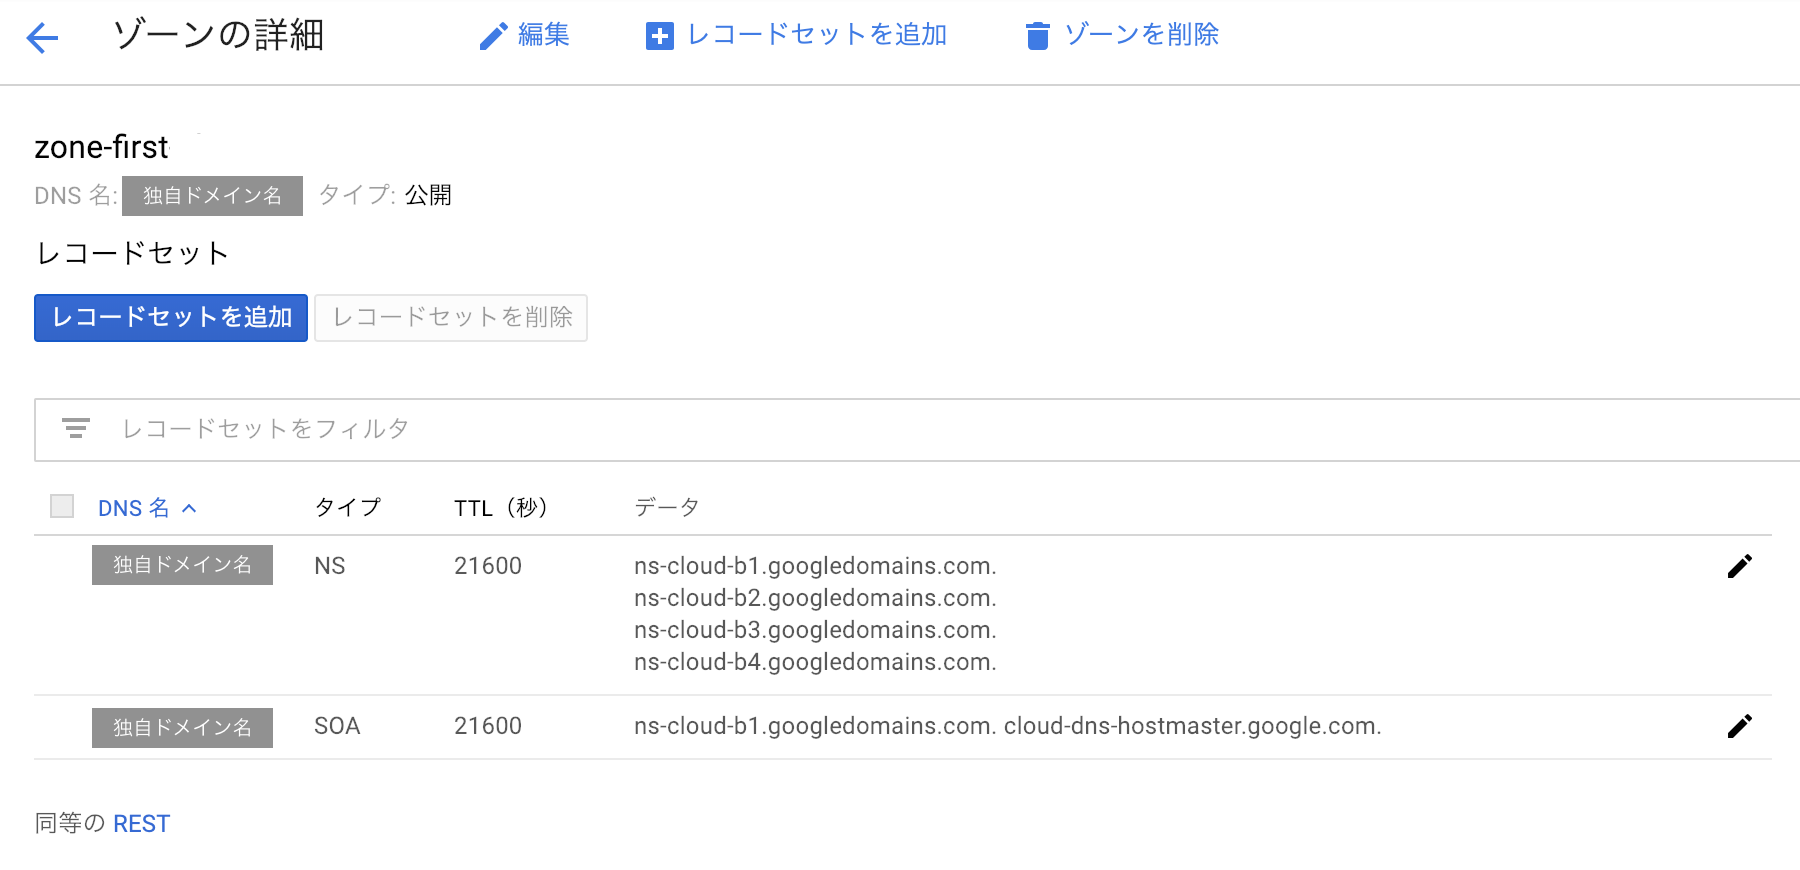
Task: Click ns-cloud-b1.googledomains.com. in the NS row
Action: pos(815,566)
